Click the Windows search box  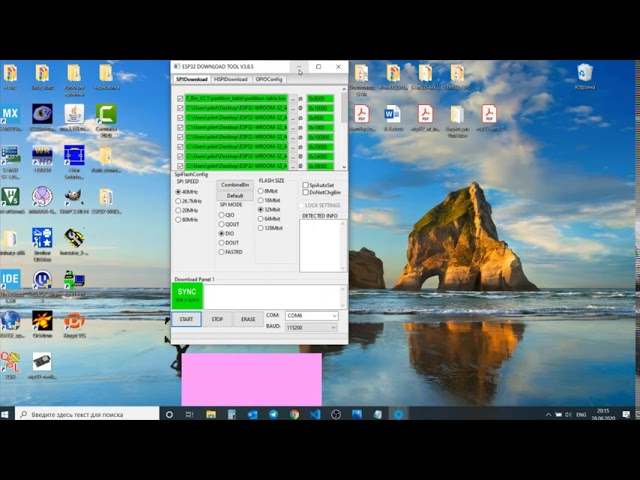(87, 415)
